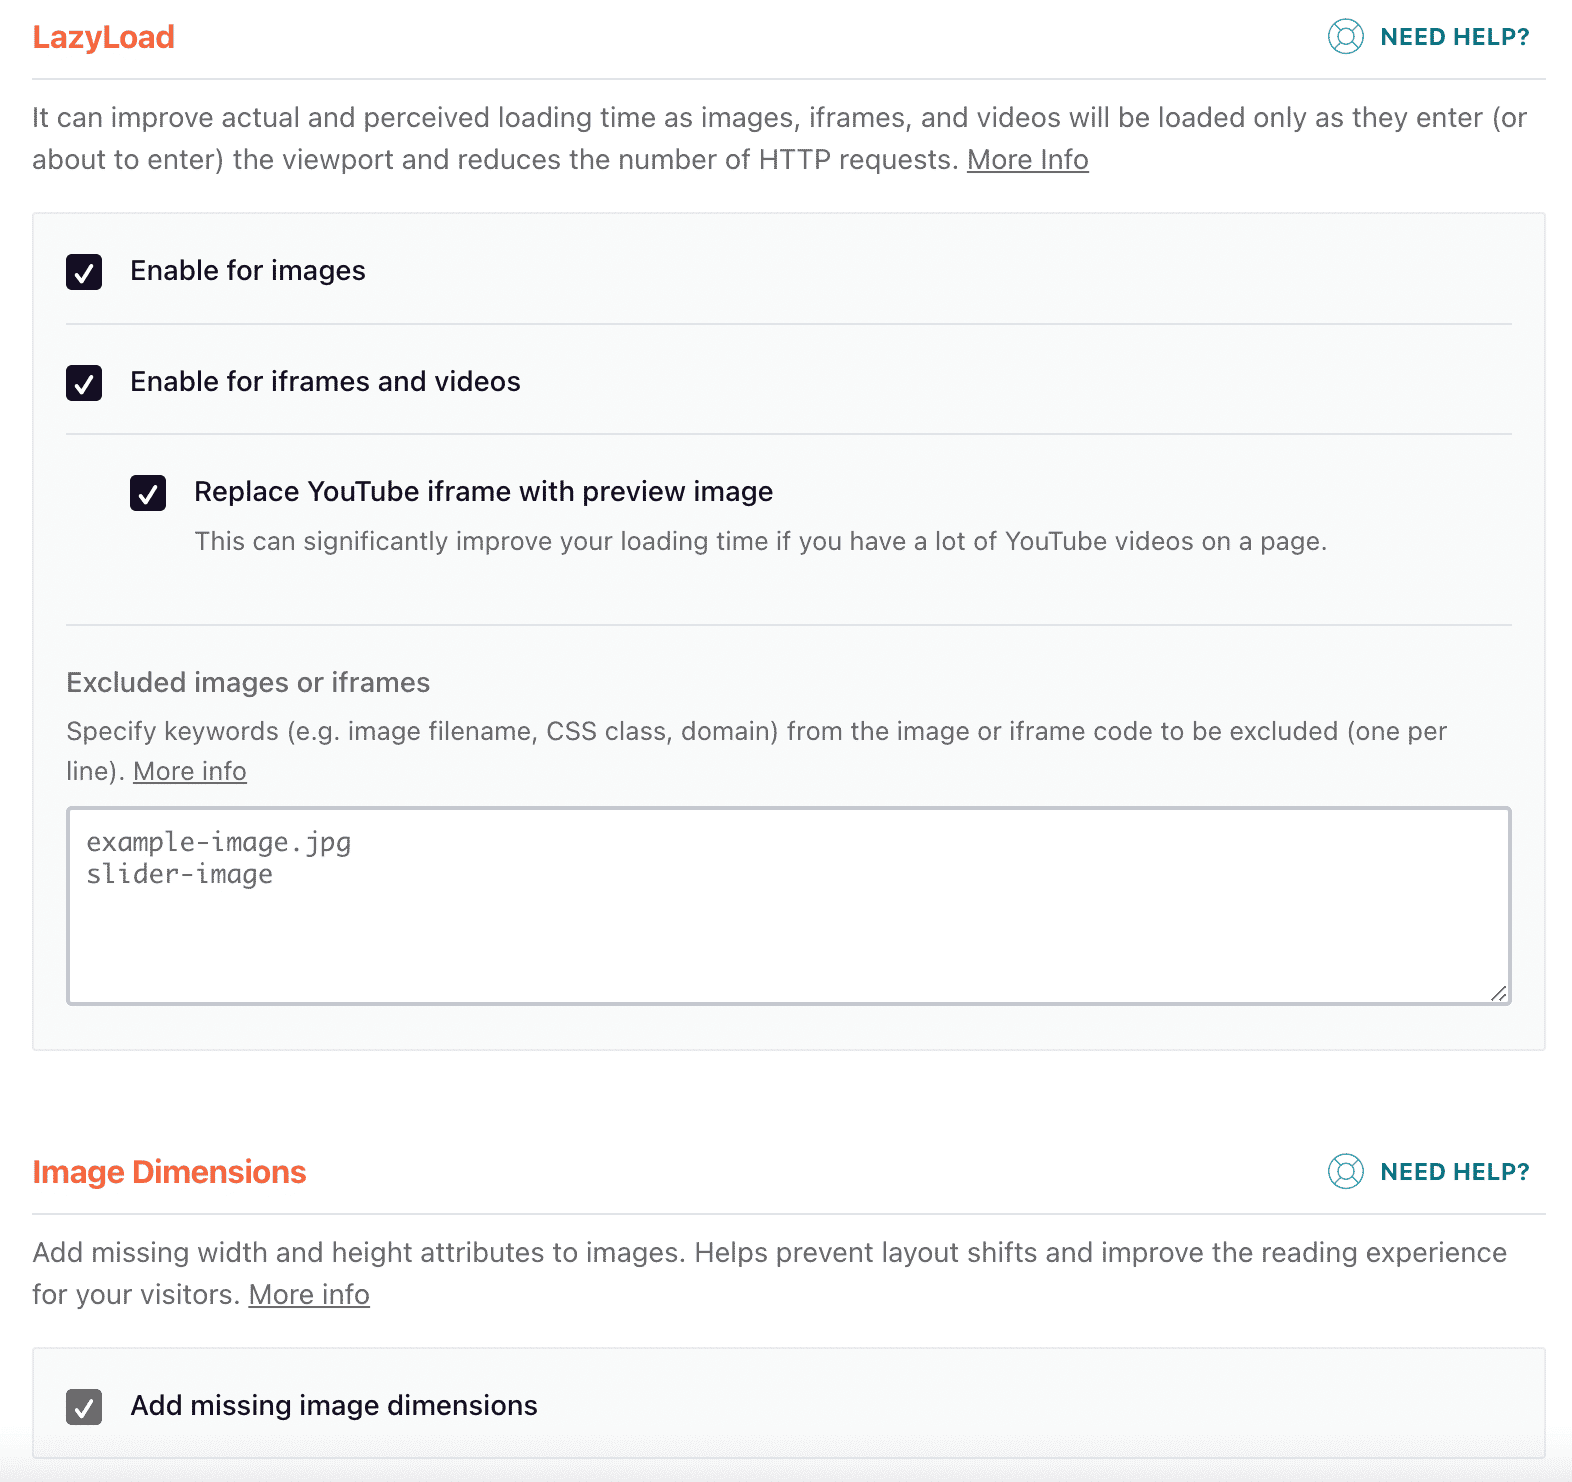Click the lifebuoy icon in the Image Dimensions header
Screen dimensions: 1572x1482
click(1345, 1171)
